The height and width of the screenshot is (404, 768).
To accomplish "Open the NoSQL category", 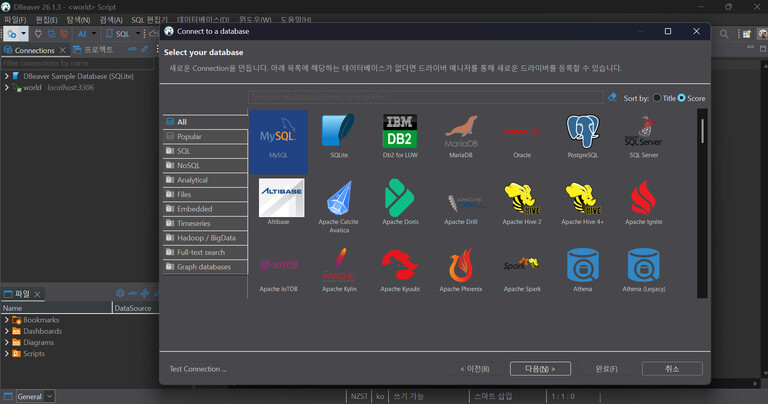I will click(205, 165).
